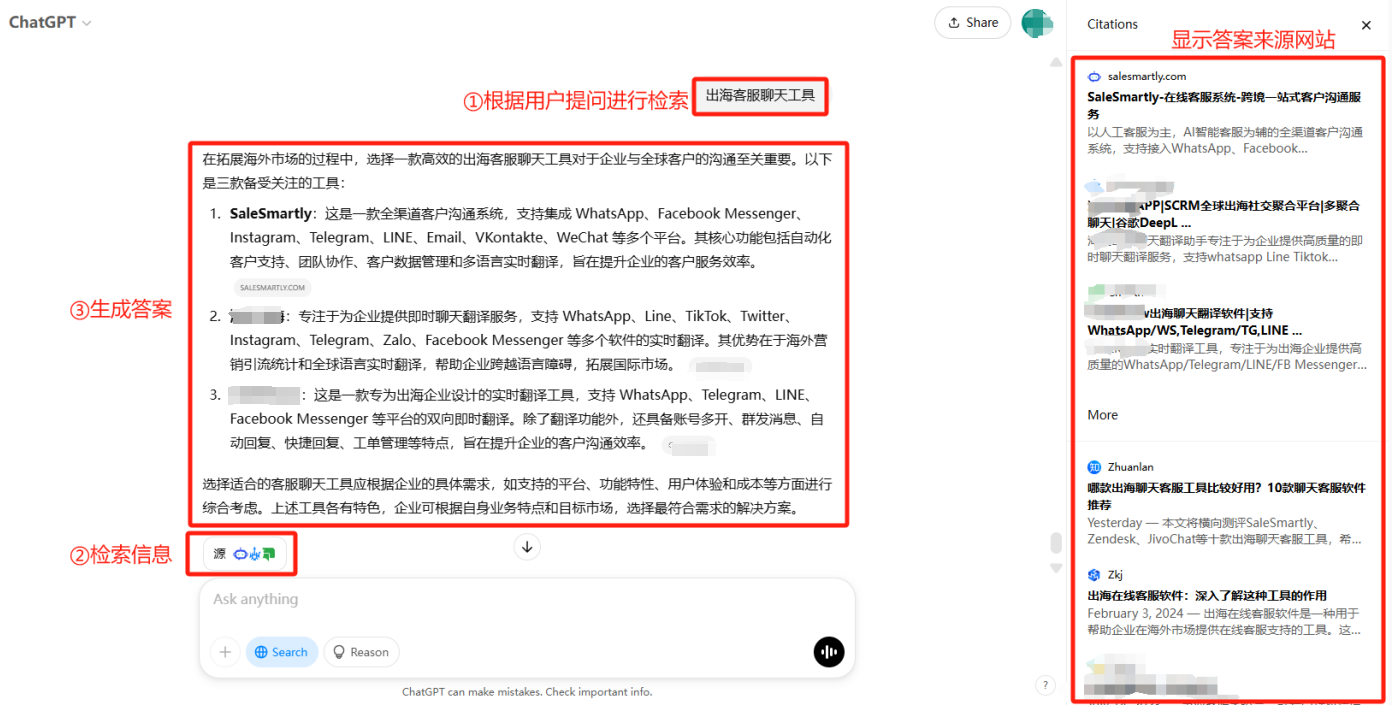1396x712 pixels.
Task: Click the plus attach button
Action: point(225,652)
